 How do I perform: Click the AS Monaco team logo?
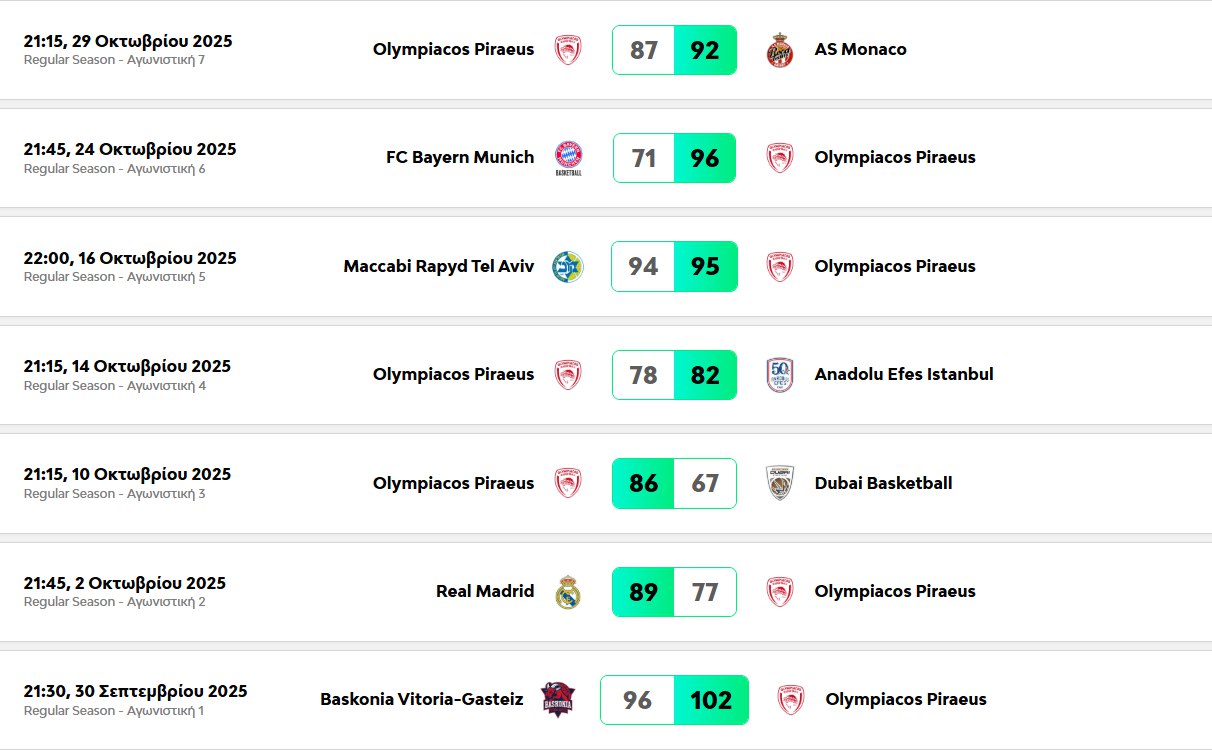pyautogui.click(x=779, y=50)
